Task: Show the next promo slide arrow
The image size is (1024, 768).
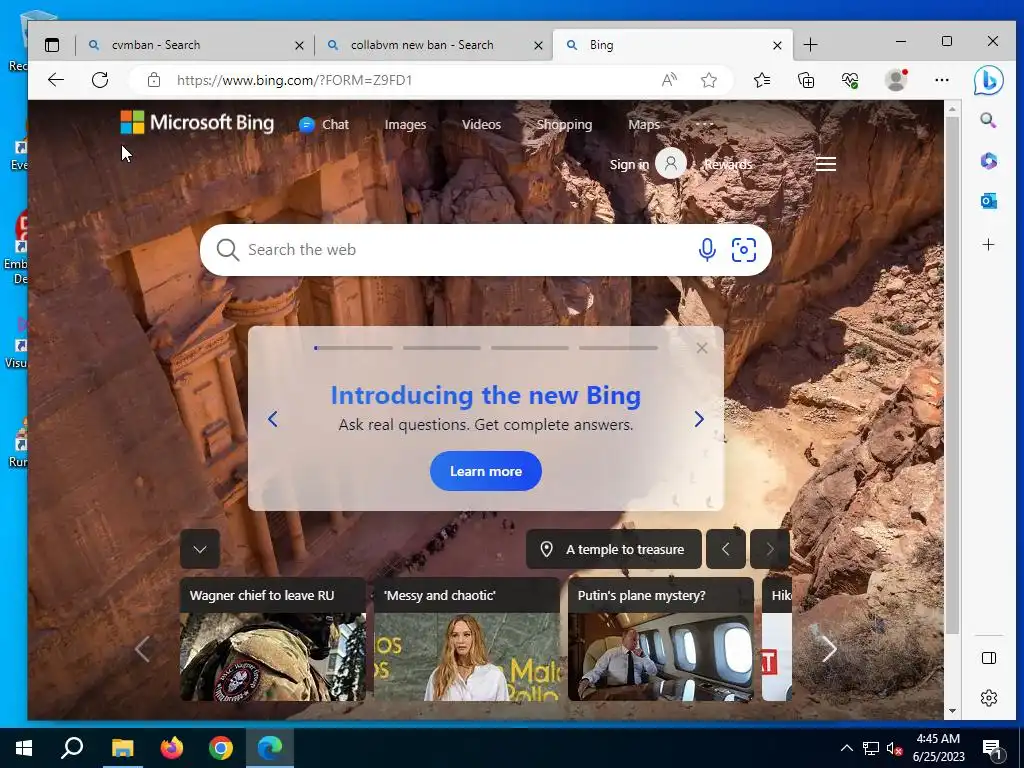Action: pyautogui.click(x=699, y=419)
